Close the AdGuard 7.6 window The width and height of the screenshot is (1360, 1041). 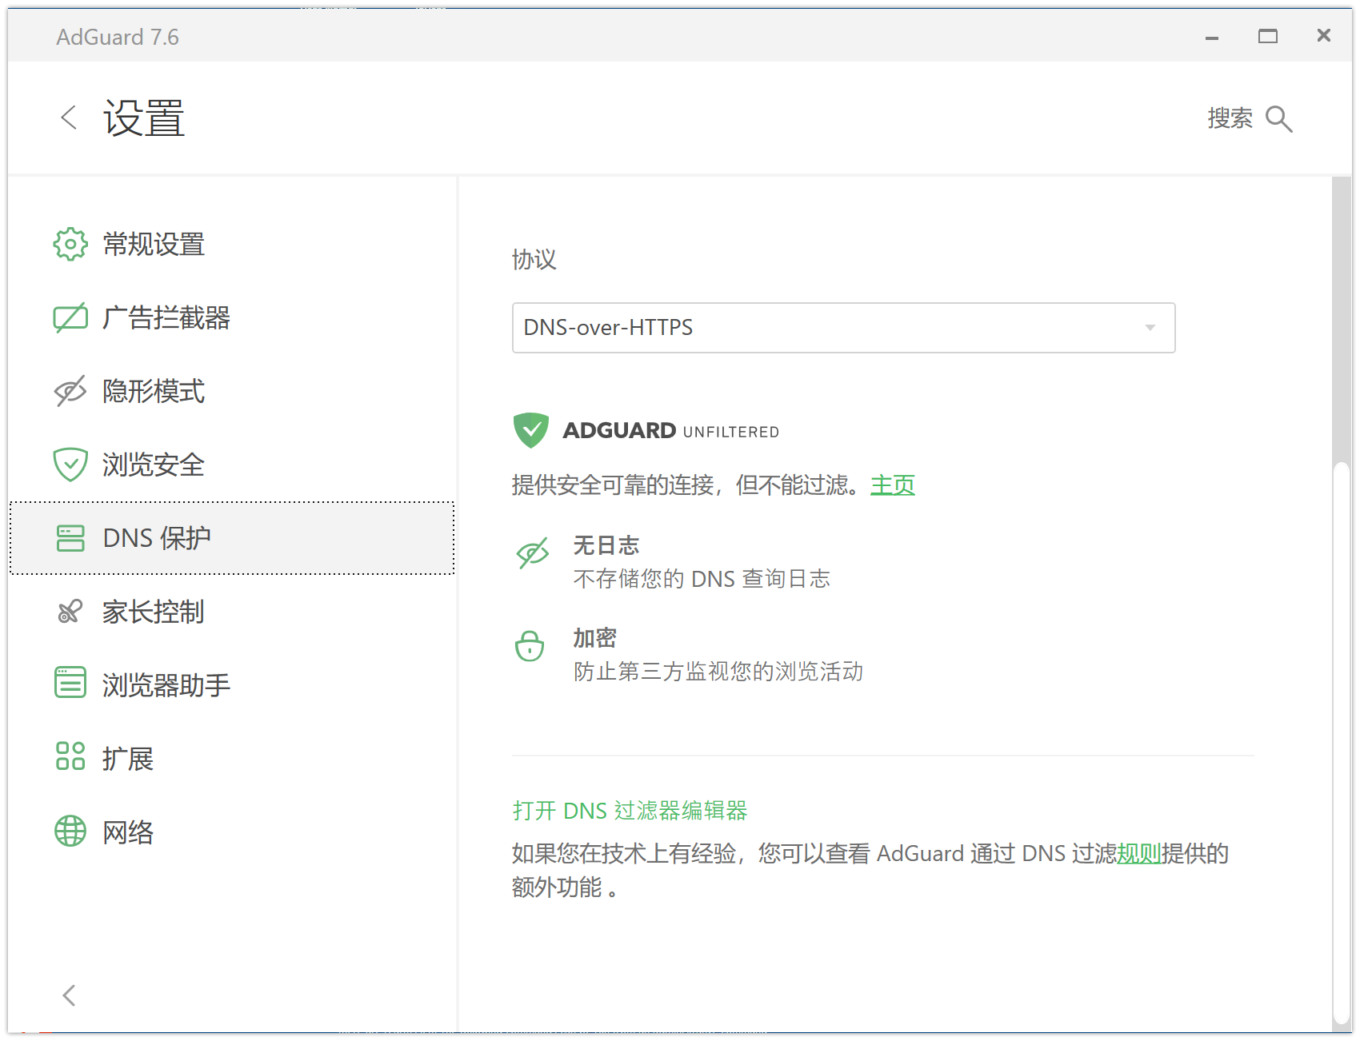point(1324,36)
